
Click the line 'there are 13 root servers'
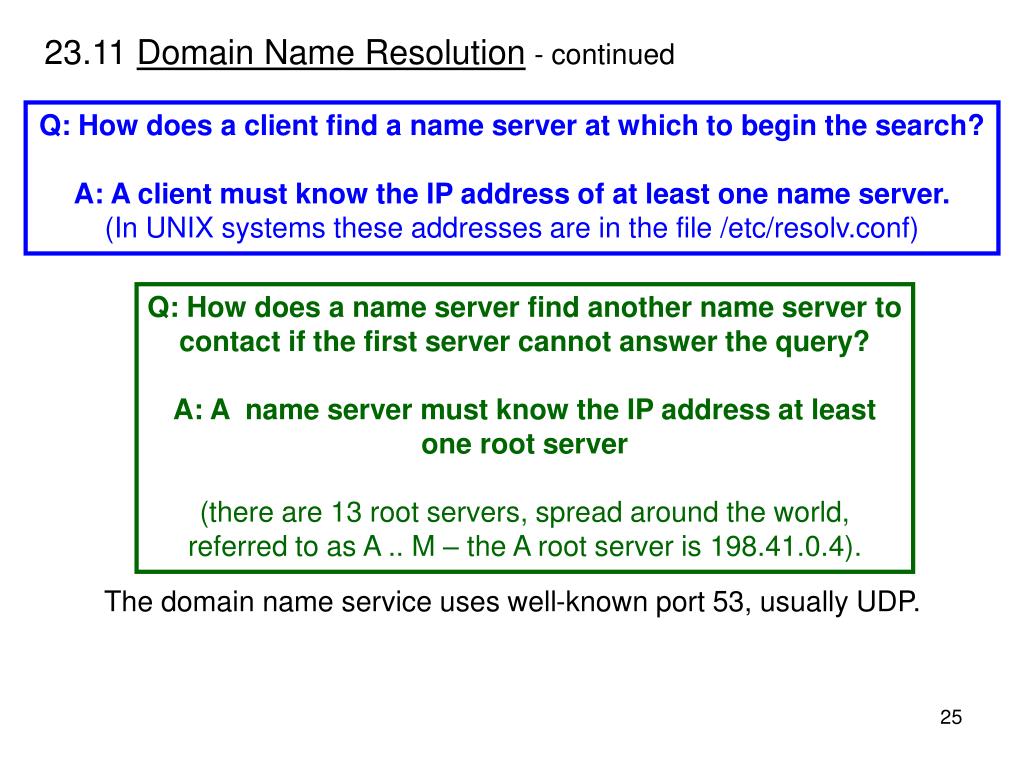[524, 513]
